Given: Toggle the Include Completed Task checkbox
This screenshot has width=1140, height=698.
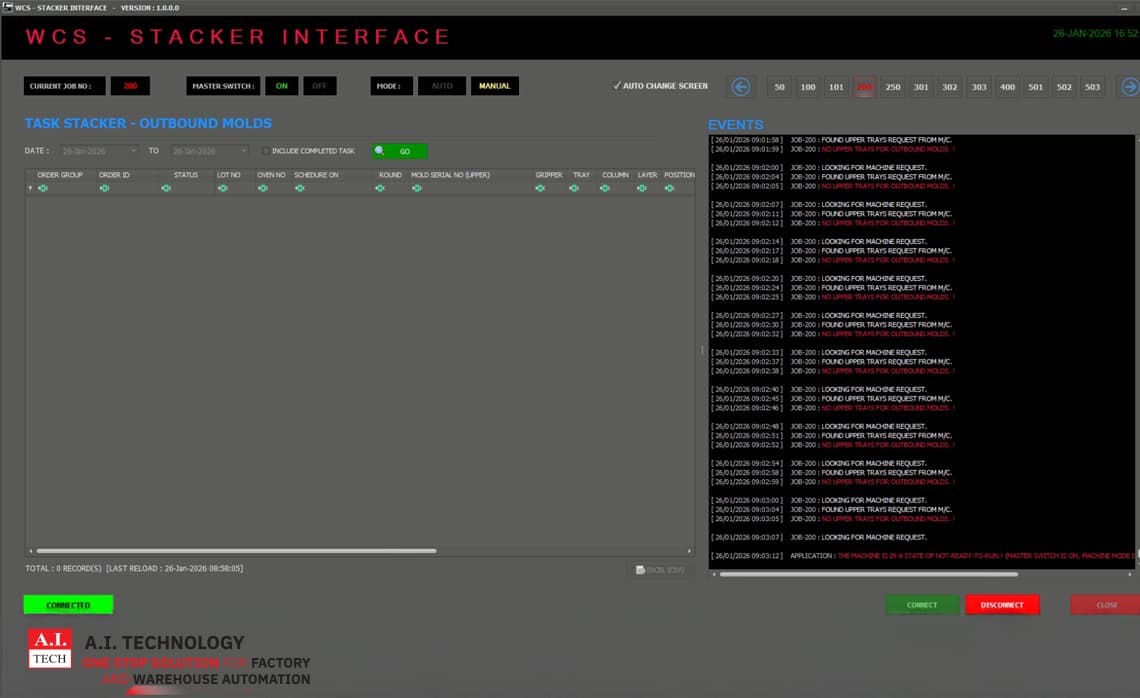Looking at the screenshot, I should coord(265,151).
